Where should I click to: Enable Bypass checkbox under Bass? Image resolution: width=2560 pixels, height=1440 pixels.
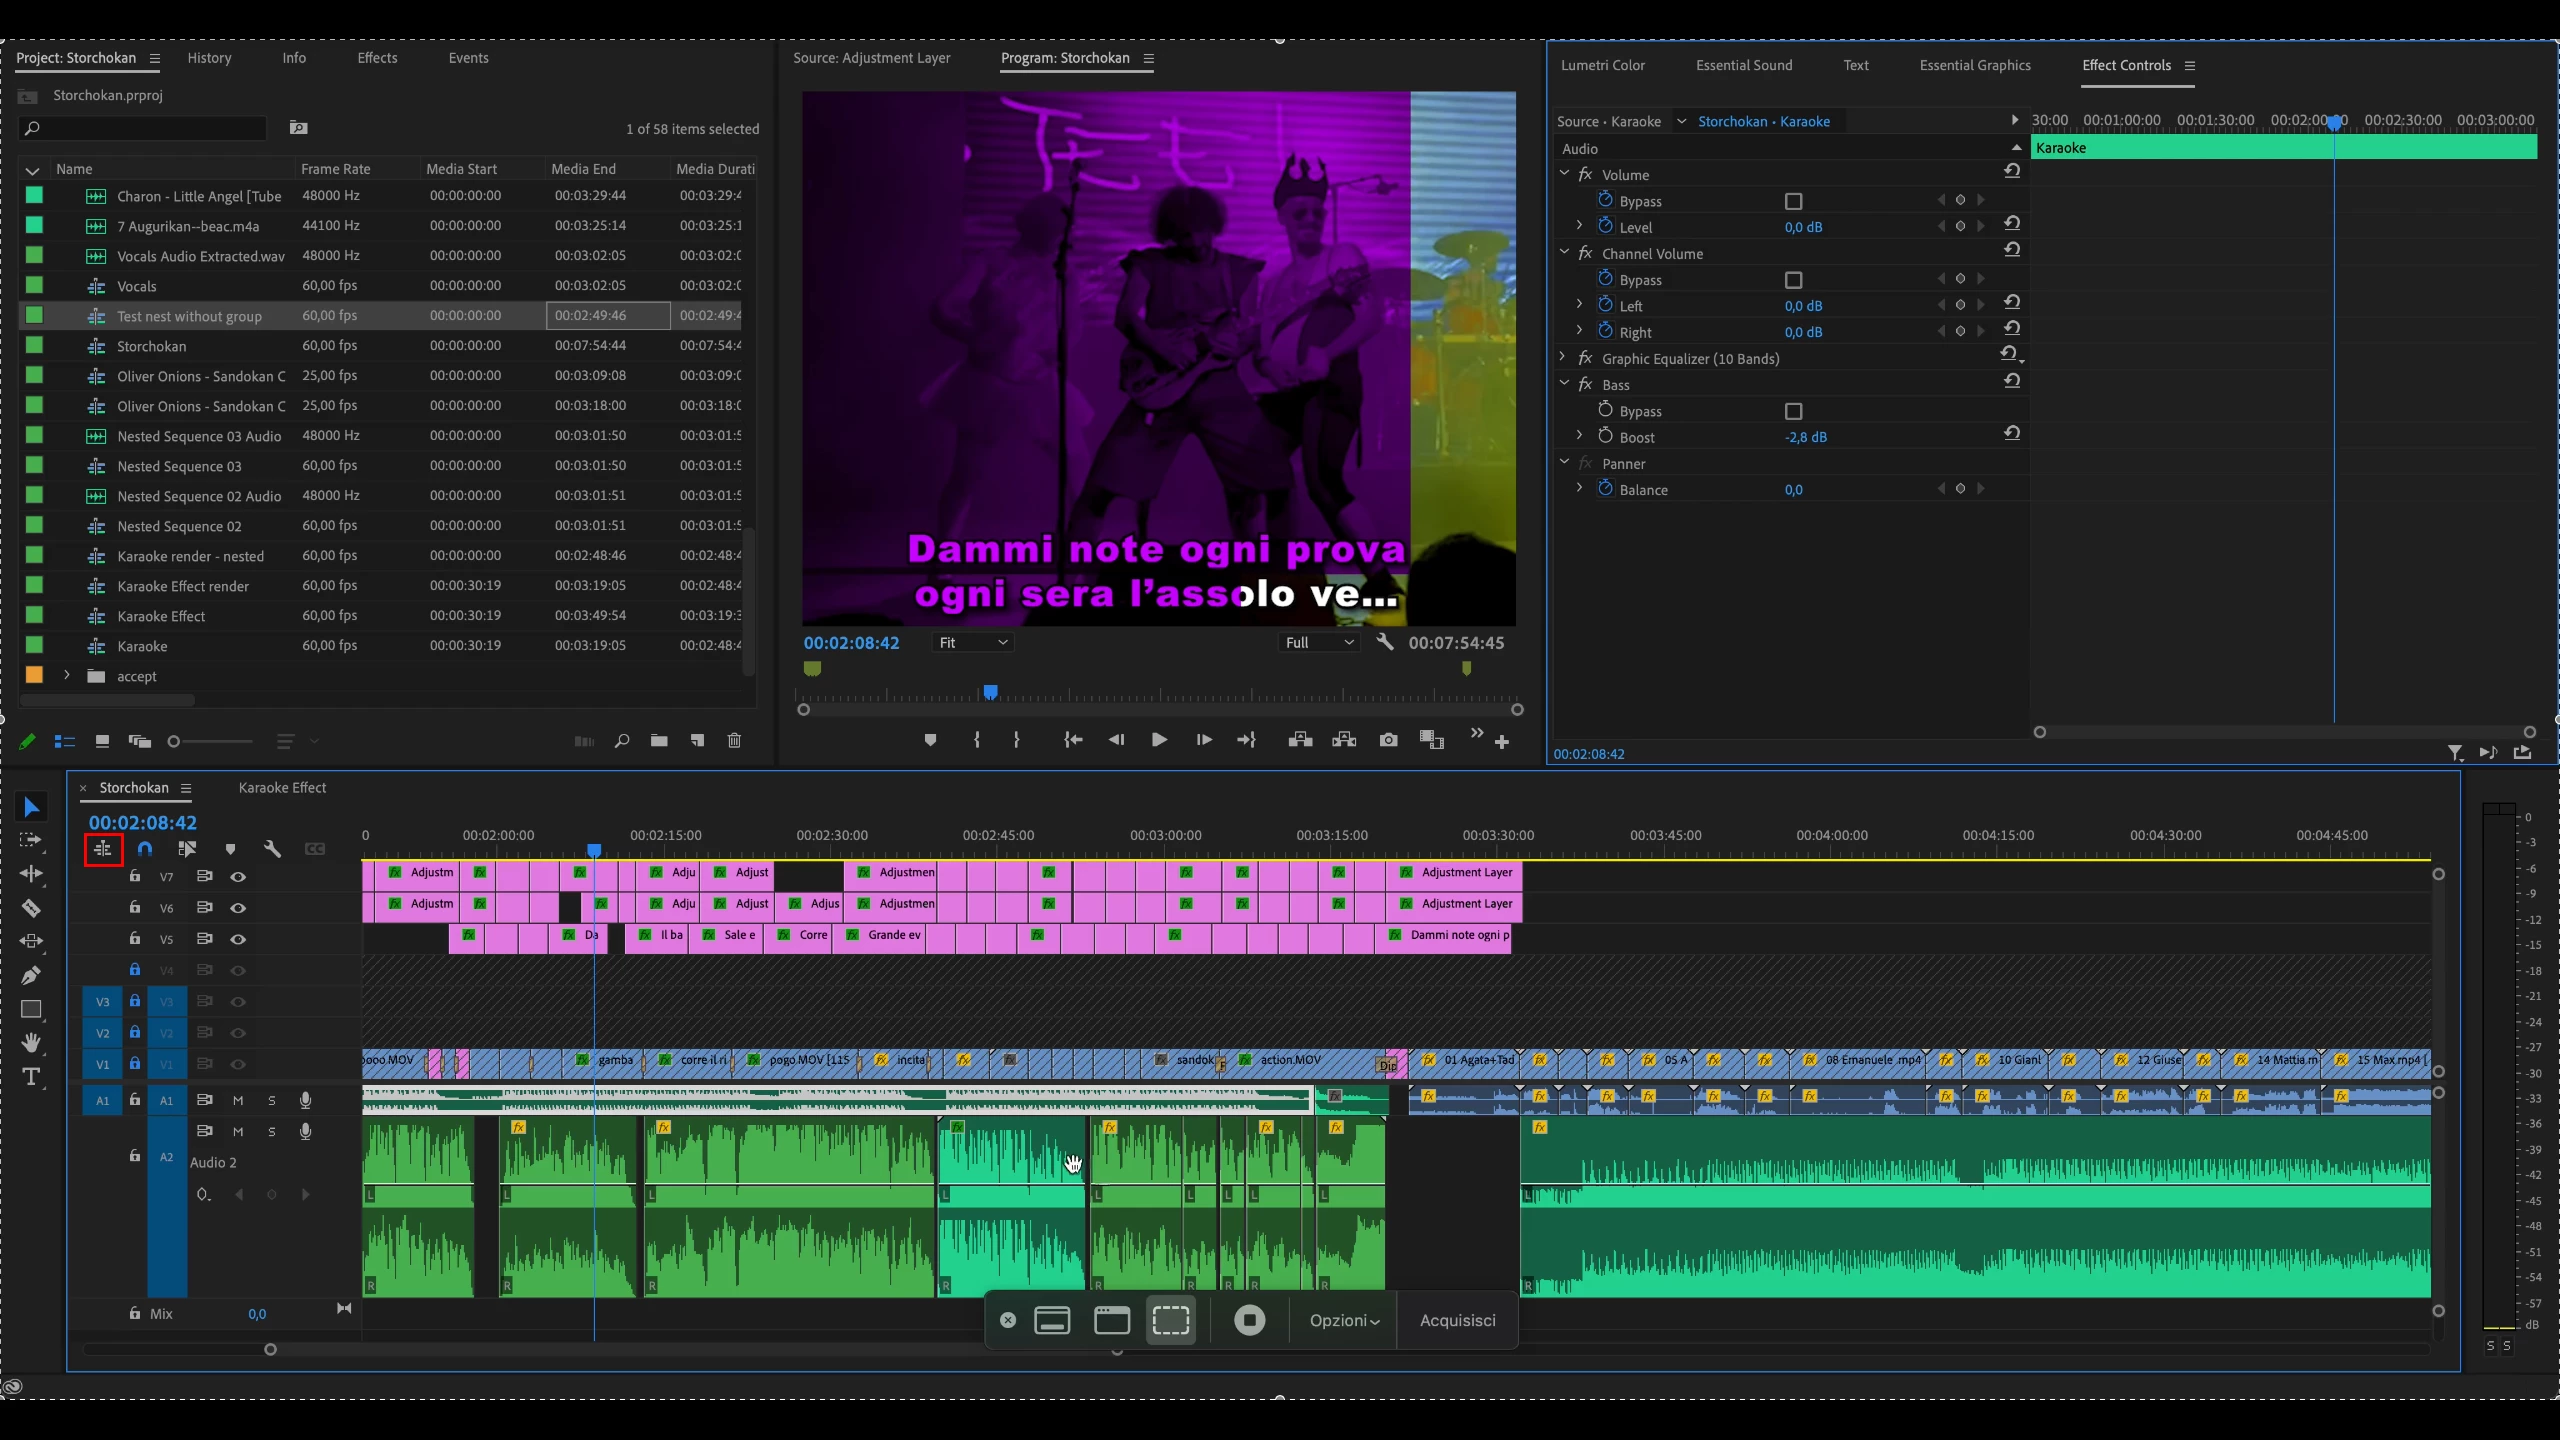tap(1793, 411)
